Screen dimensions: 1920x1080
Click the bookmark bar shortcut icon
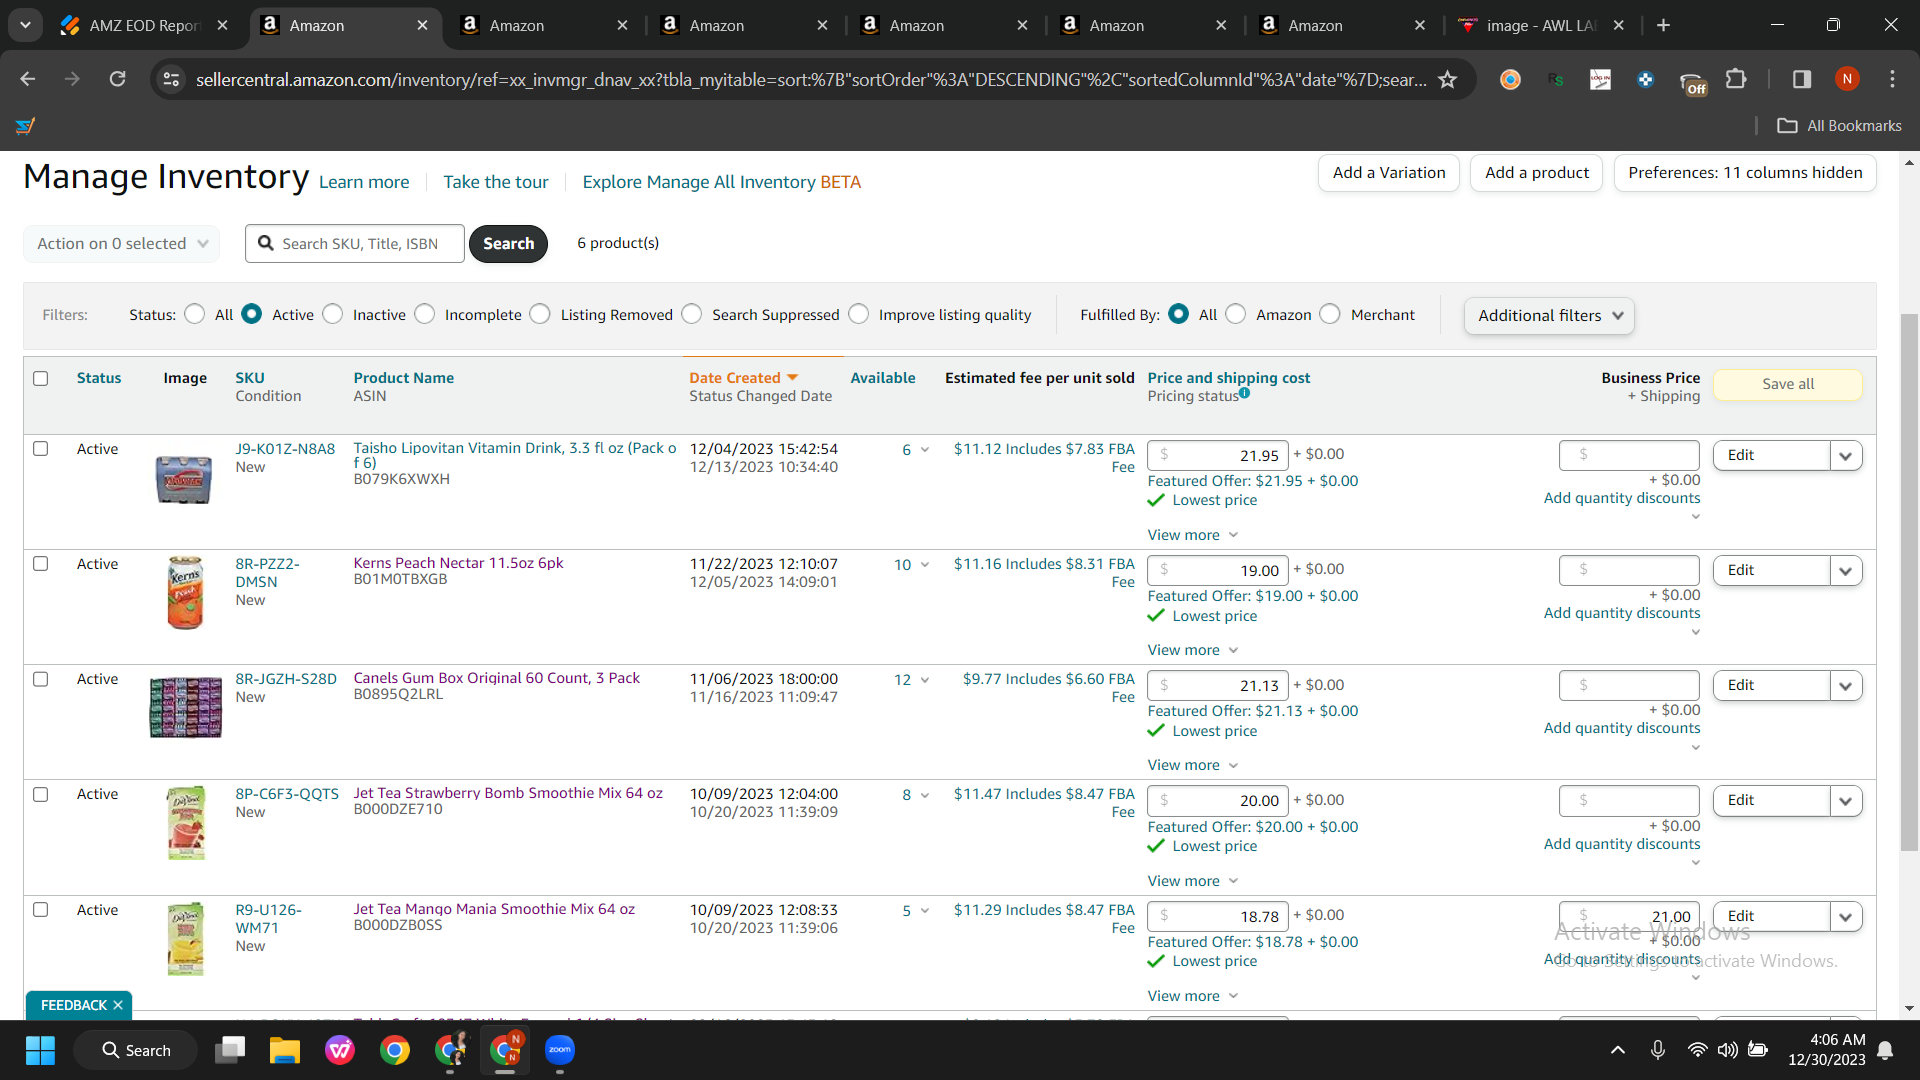pyautogui.click(x=25, y=126)
